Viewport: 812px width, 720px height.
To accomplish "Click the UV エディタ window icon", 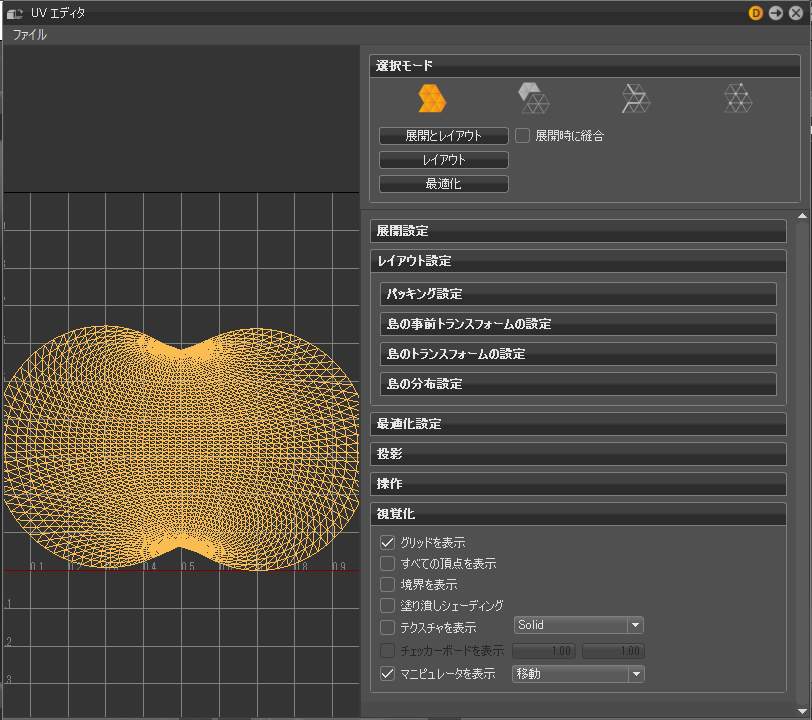I will 14,13.
